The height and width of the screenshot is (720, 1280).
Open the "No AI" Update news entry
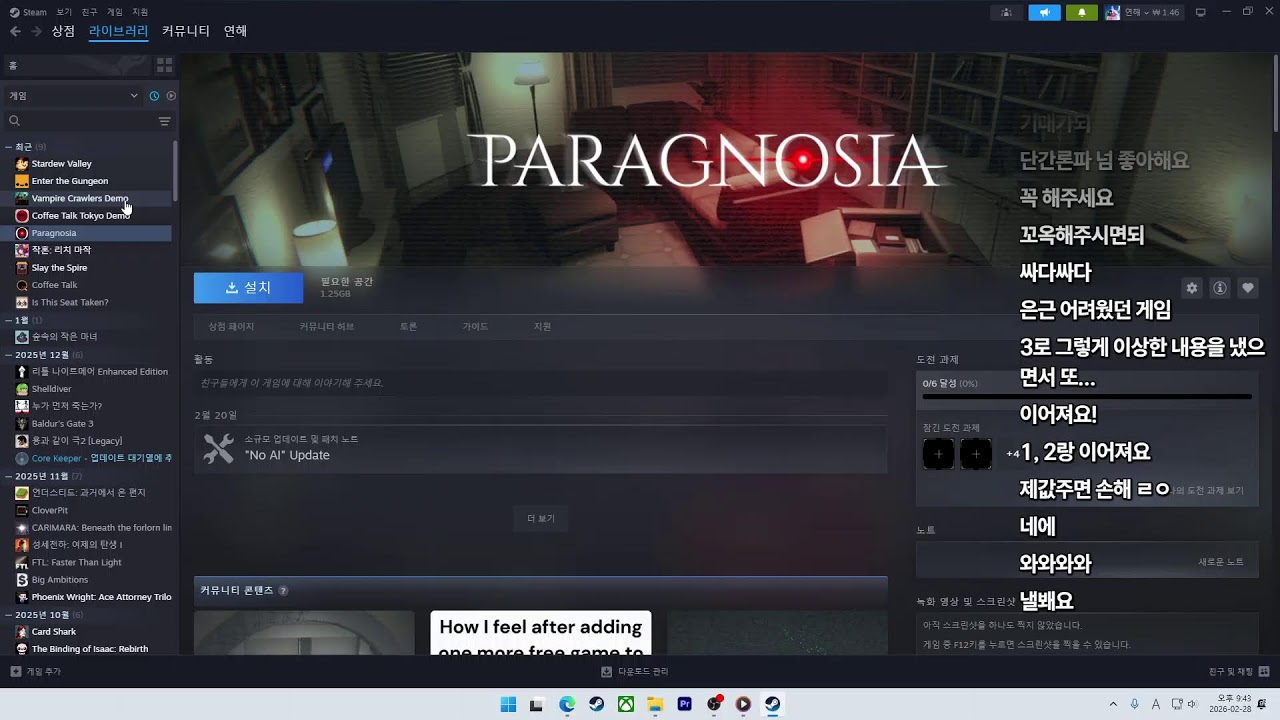[541, 449]
